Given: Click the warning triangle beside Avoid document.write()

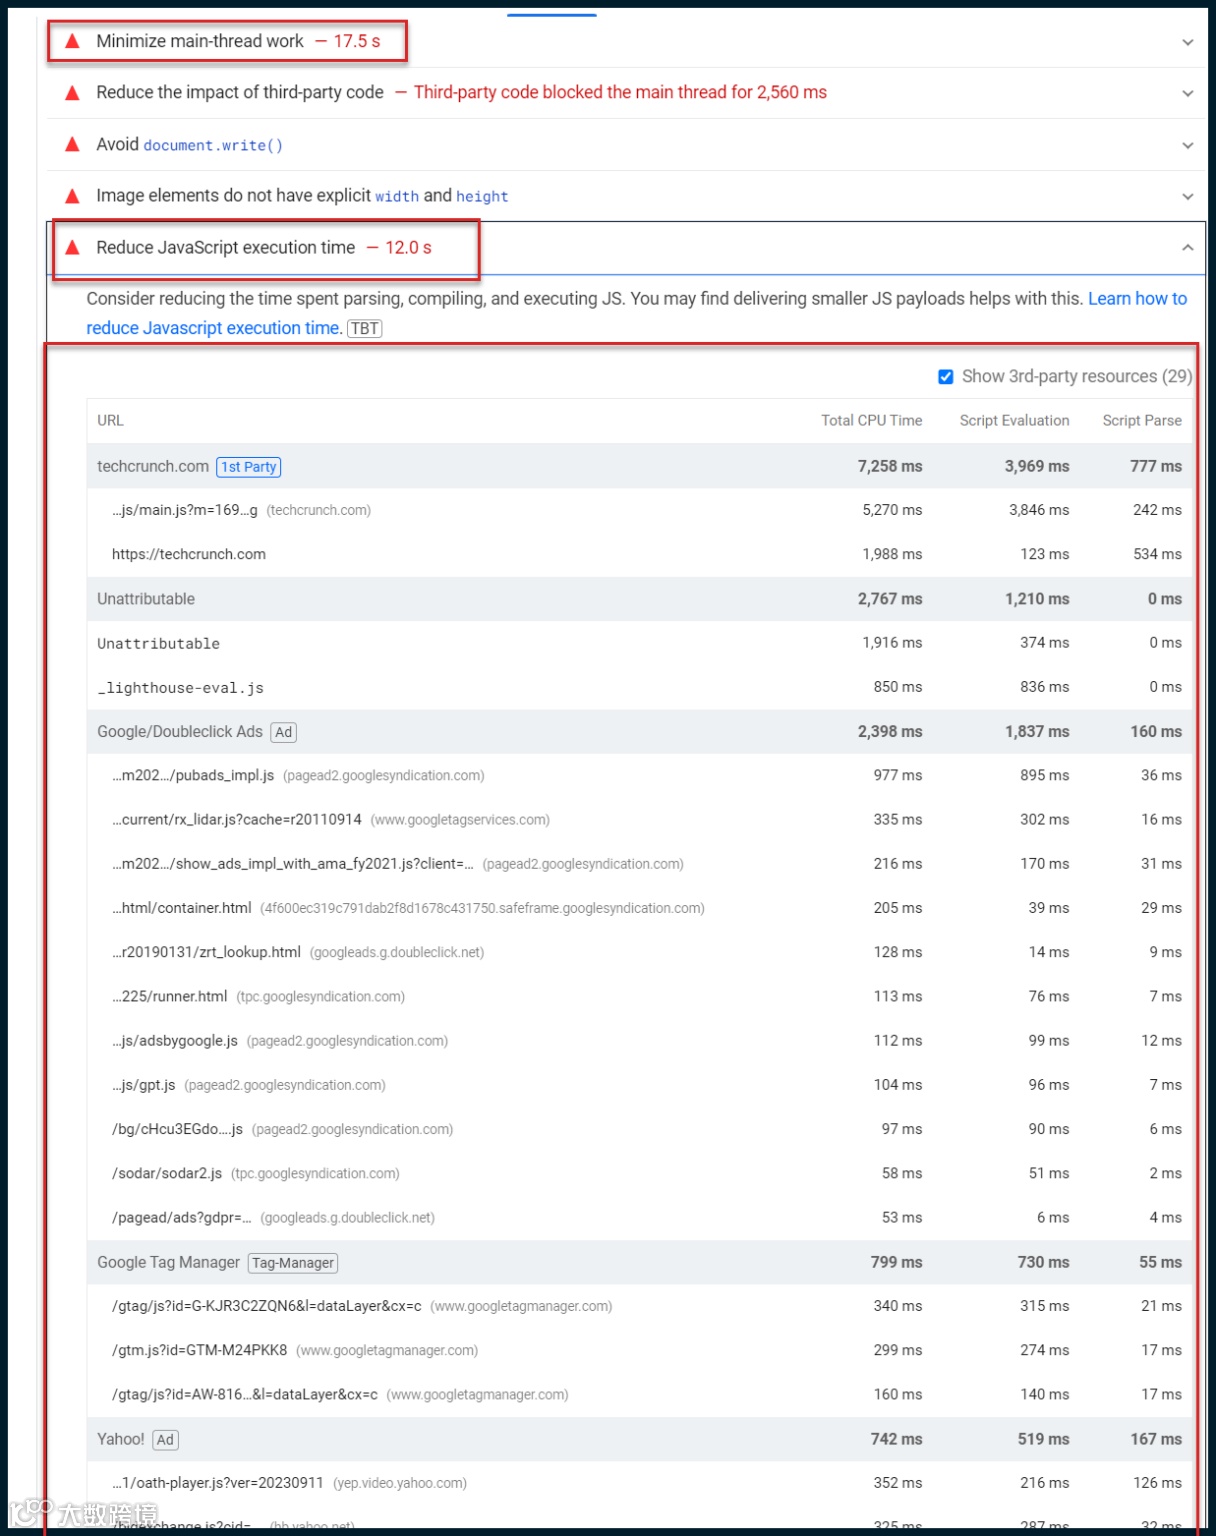Looking at the screenshot, I should pos(72,144).
